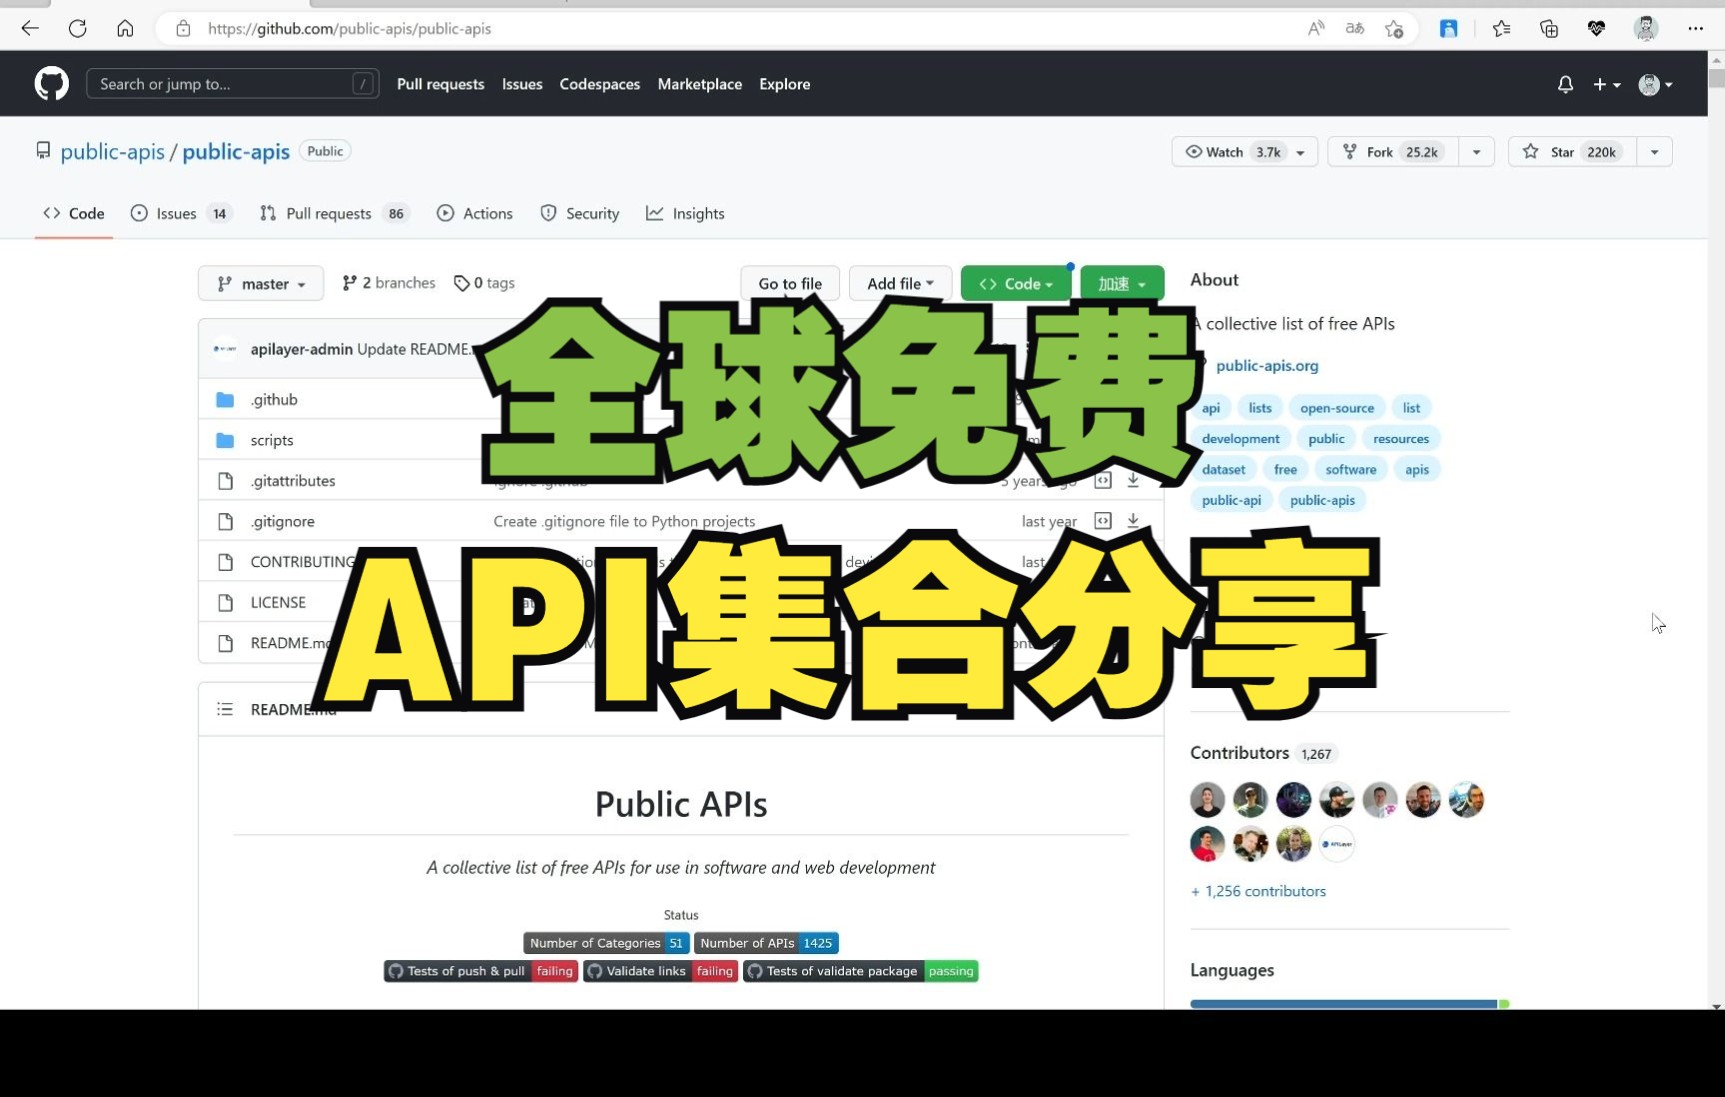This screenshot has width=1725, height=1097.
Task: Open Explore in the top navigation
Action: point(785,84)
